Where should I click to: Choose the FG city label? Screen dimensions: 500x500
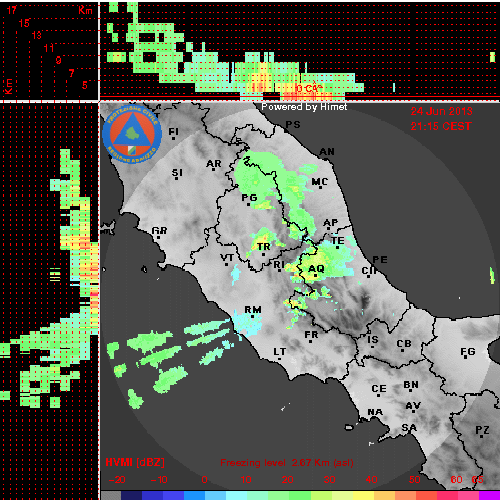467,352
